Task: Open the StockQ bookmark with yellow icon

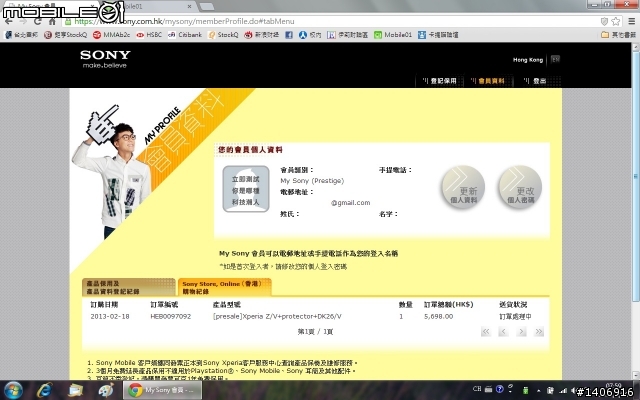Action: 223,35
